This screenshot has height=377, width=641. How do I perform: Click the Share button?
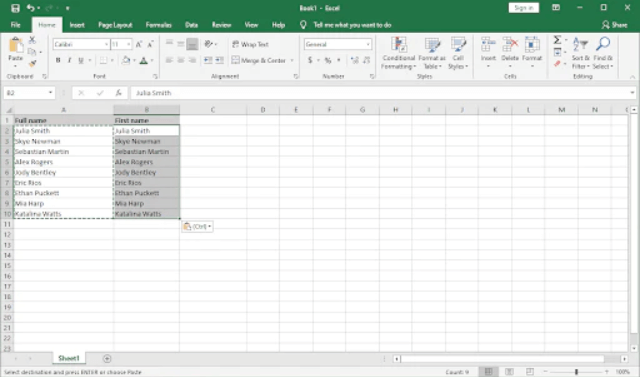[614, 25]
